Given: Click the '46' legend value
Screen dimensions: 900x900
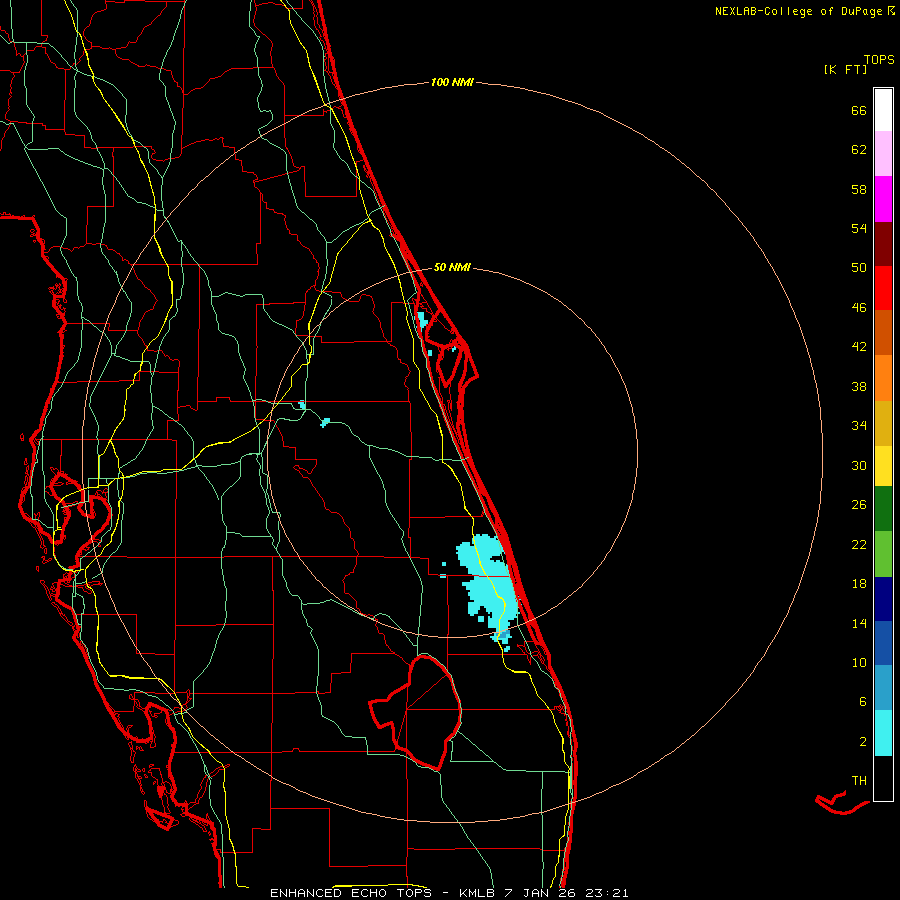Looking at the screenshot, I should 859,308.
